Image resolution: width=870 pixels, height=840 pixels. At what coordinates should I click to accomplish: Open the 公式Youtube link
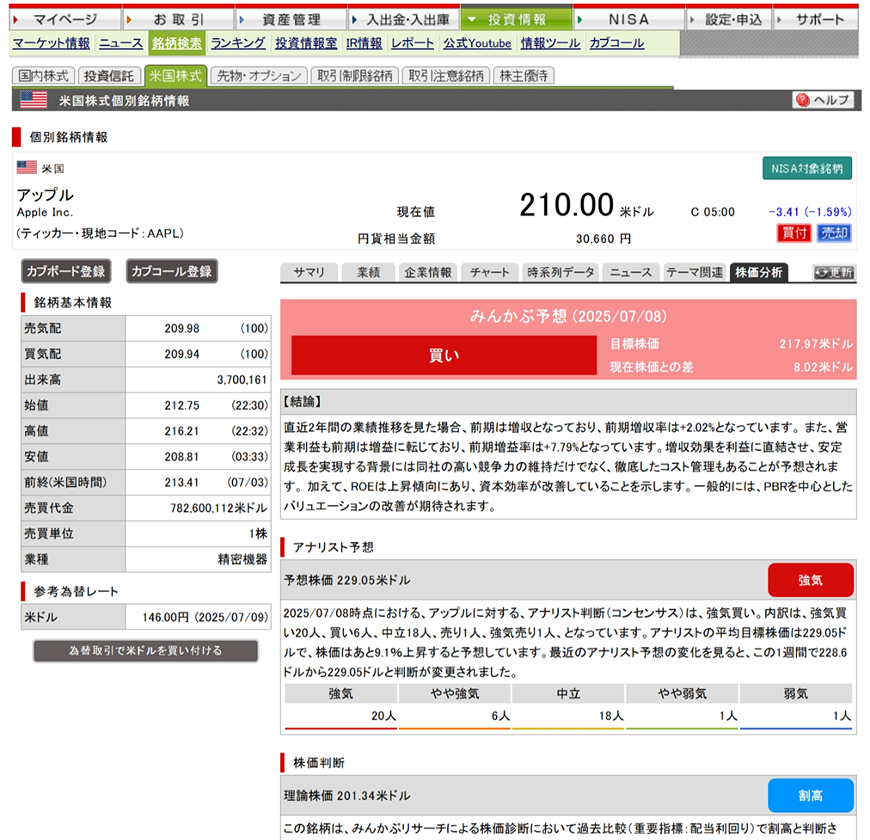pyautogui.click(x=477, y=44)
